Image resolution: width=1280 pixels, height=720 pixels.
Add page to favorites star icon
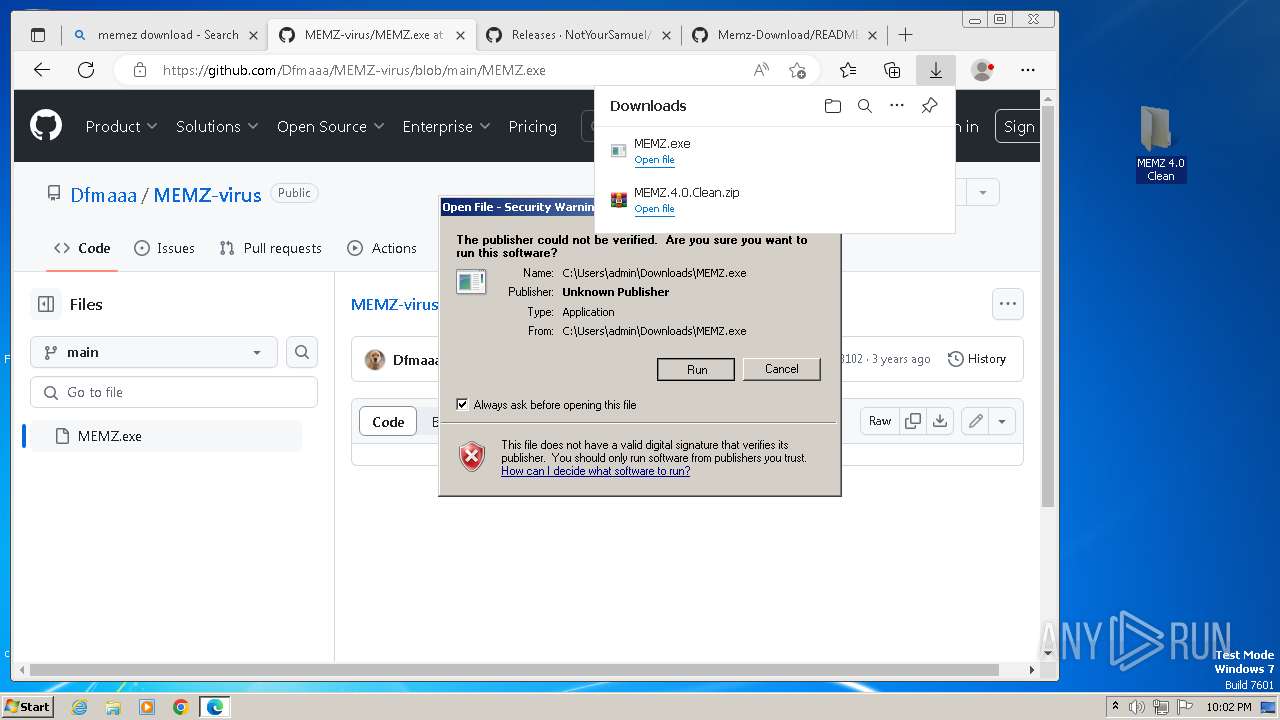point(797,70)
